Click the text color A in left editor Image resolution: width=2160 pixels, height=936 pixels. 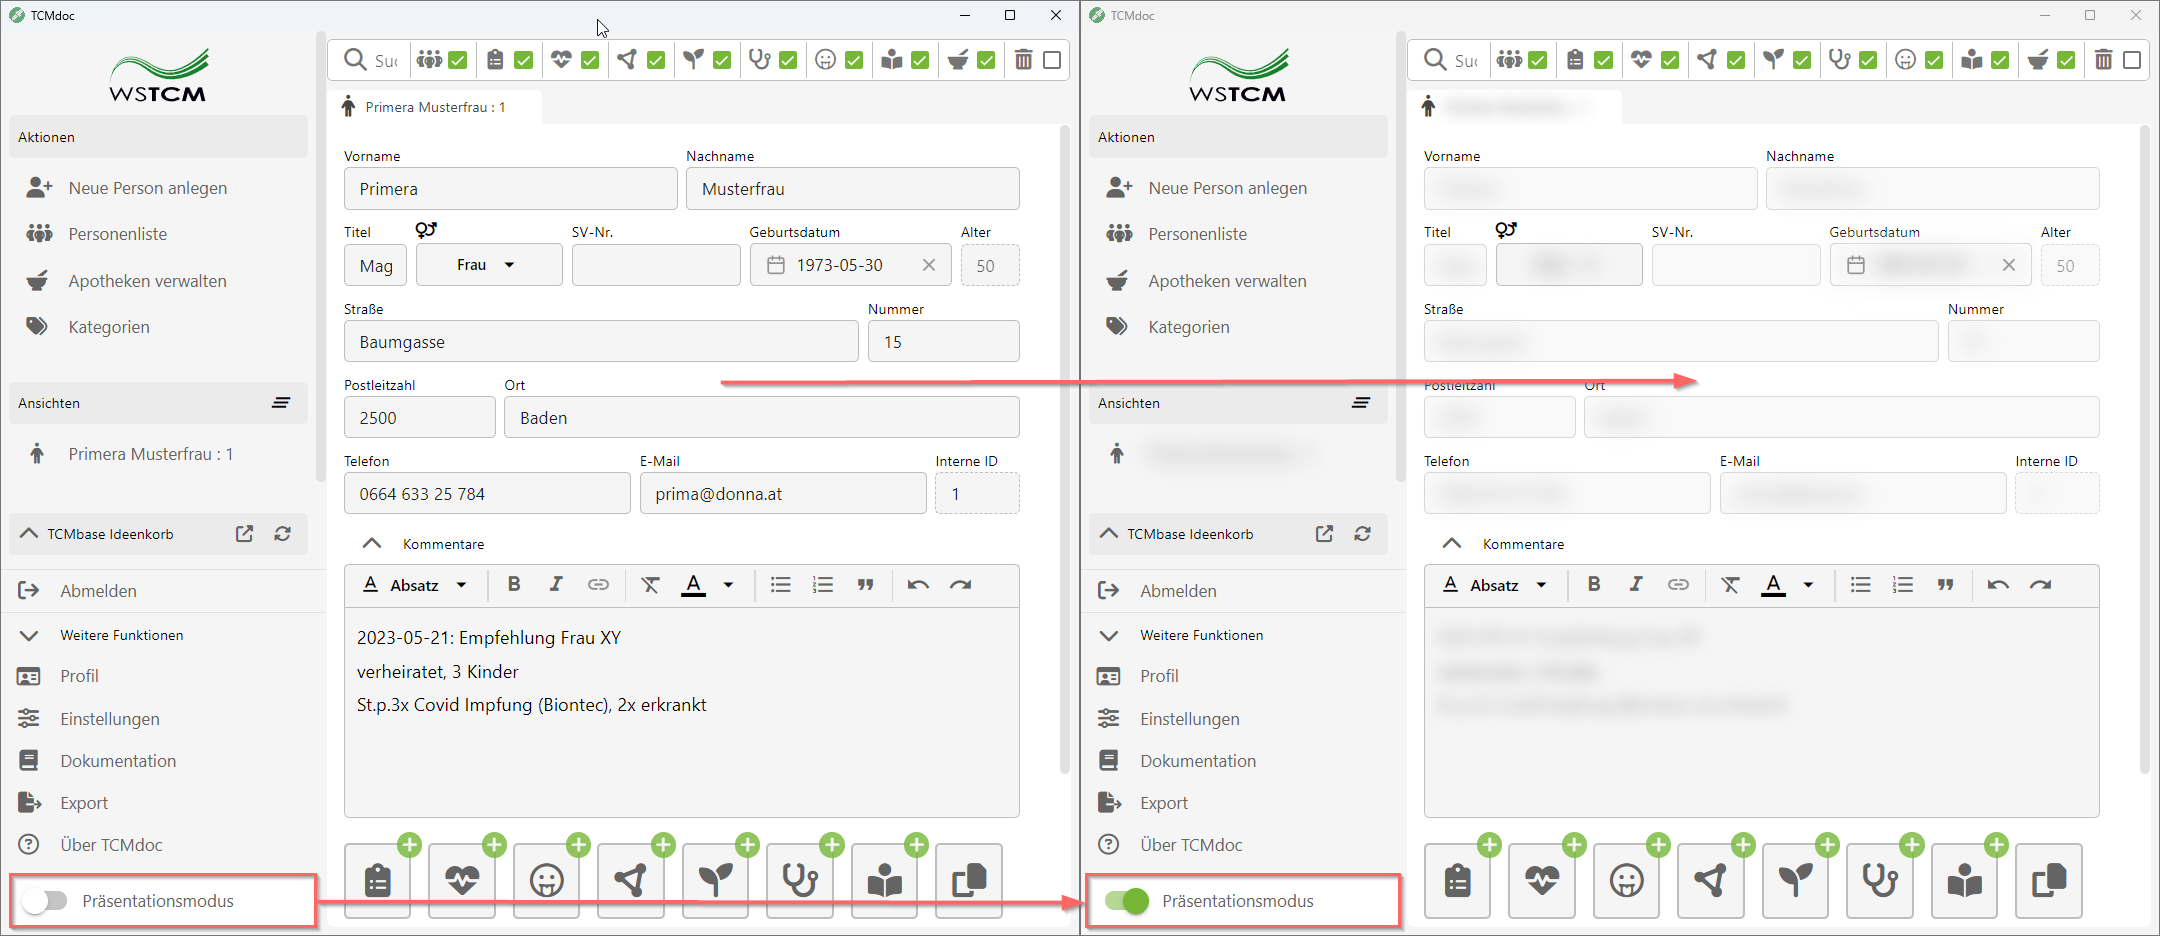coord(693,585)
